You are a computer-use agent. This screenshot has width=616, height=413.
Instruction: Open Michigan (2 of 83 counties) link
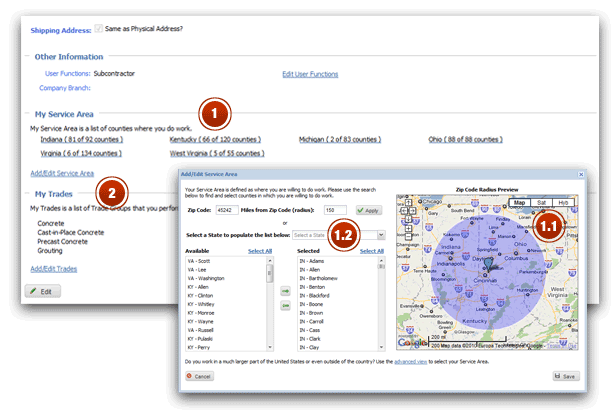pos(340,140)
